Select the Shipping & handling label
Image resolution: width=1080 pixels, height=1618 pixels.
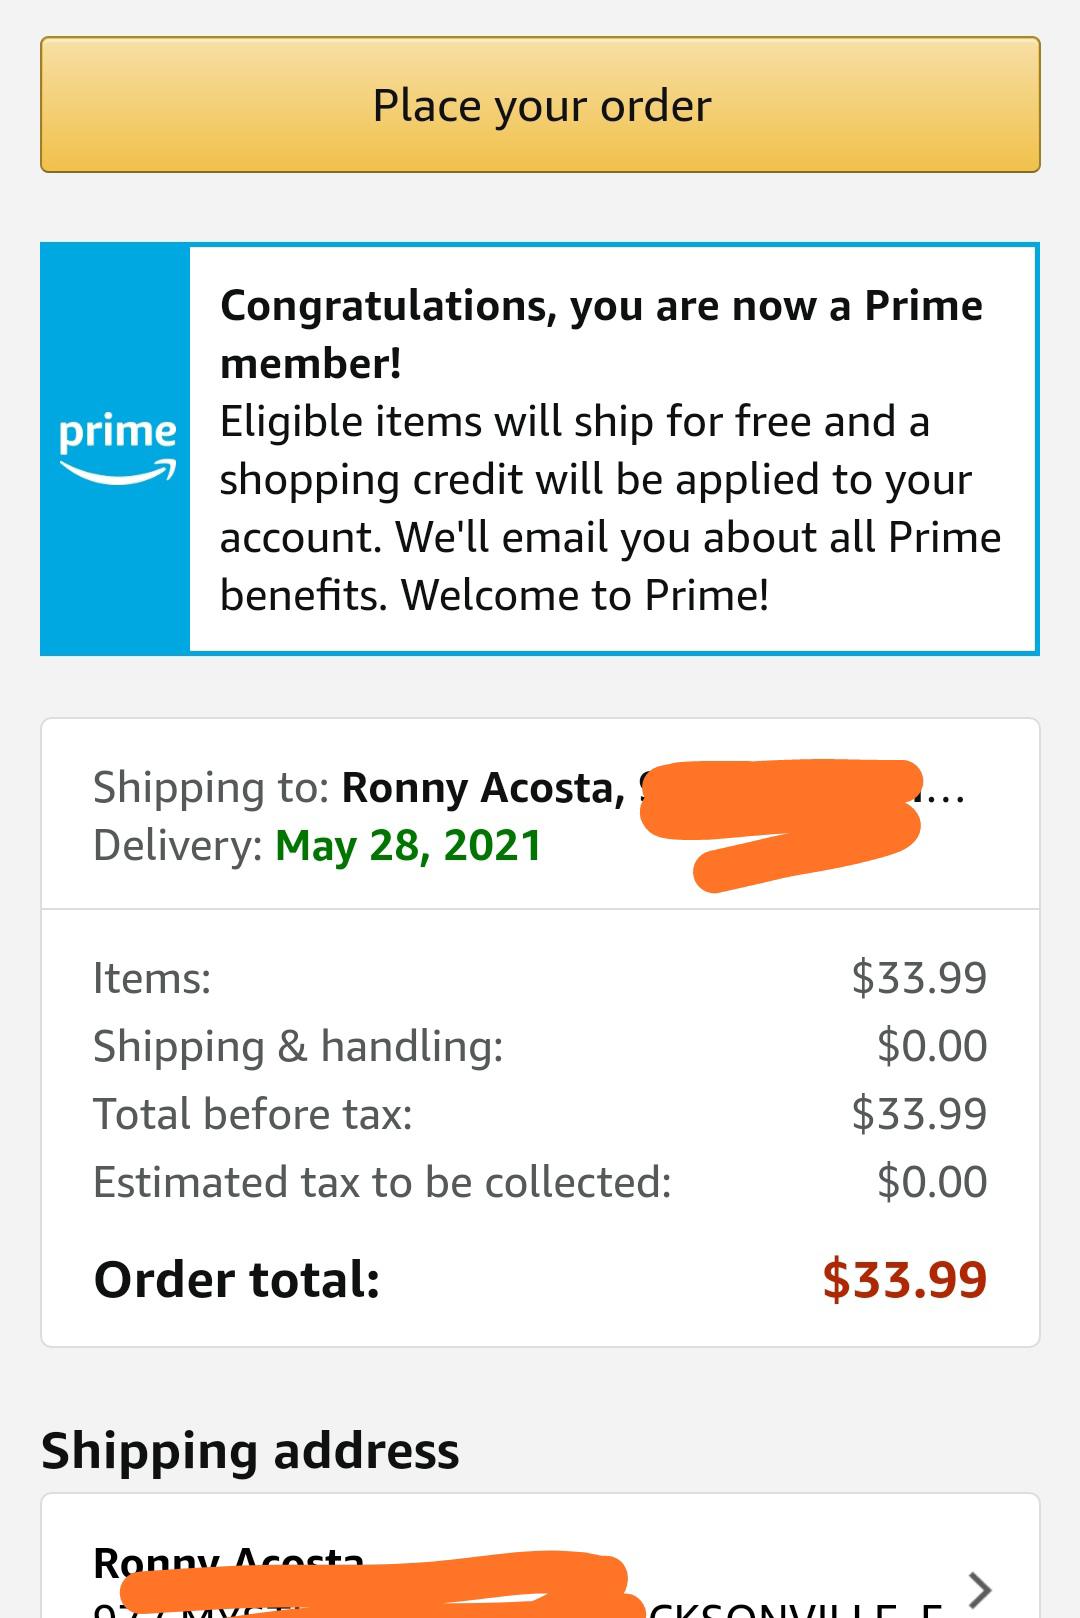pyautogui.click(x=298, y=1046)
